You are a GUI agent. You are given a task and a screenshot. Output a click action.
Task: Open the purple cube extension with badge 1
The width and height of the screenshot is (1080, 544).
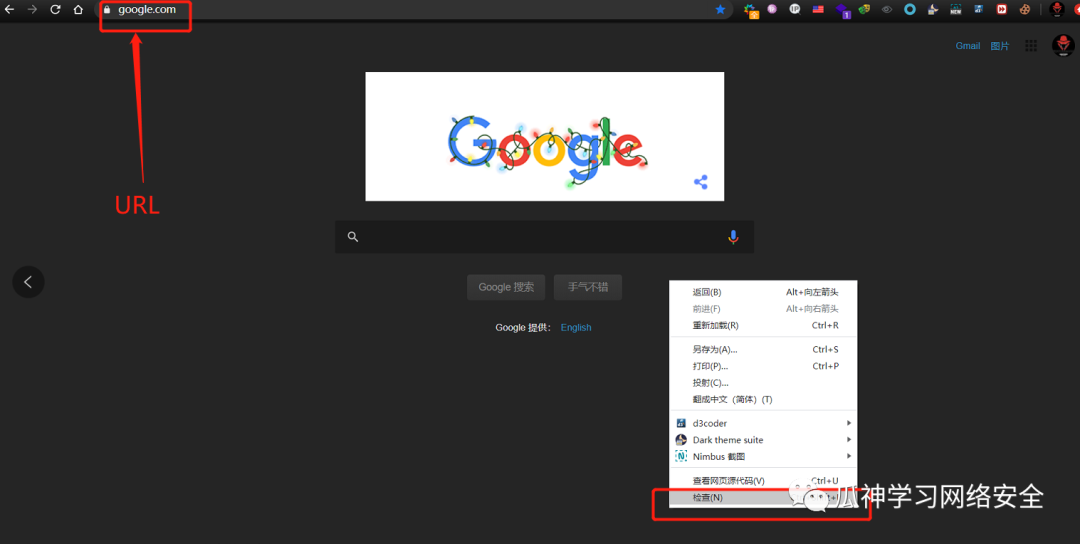(843, 10)
